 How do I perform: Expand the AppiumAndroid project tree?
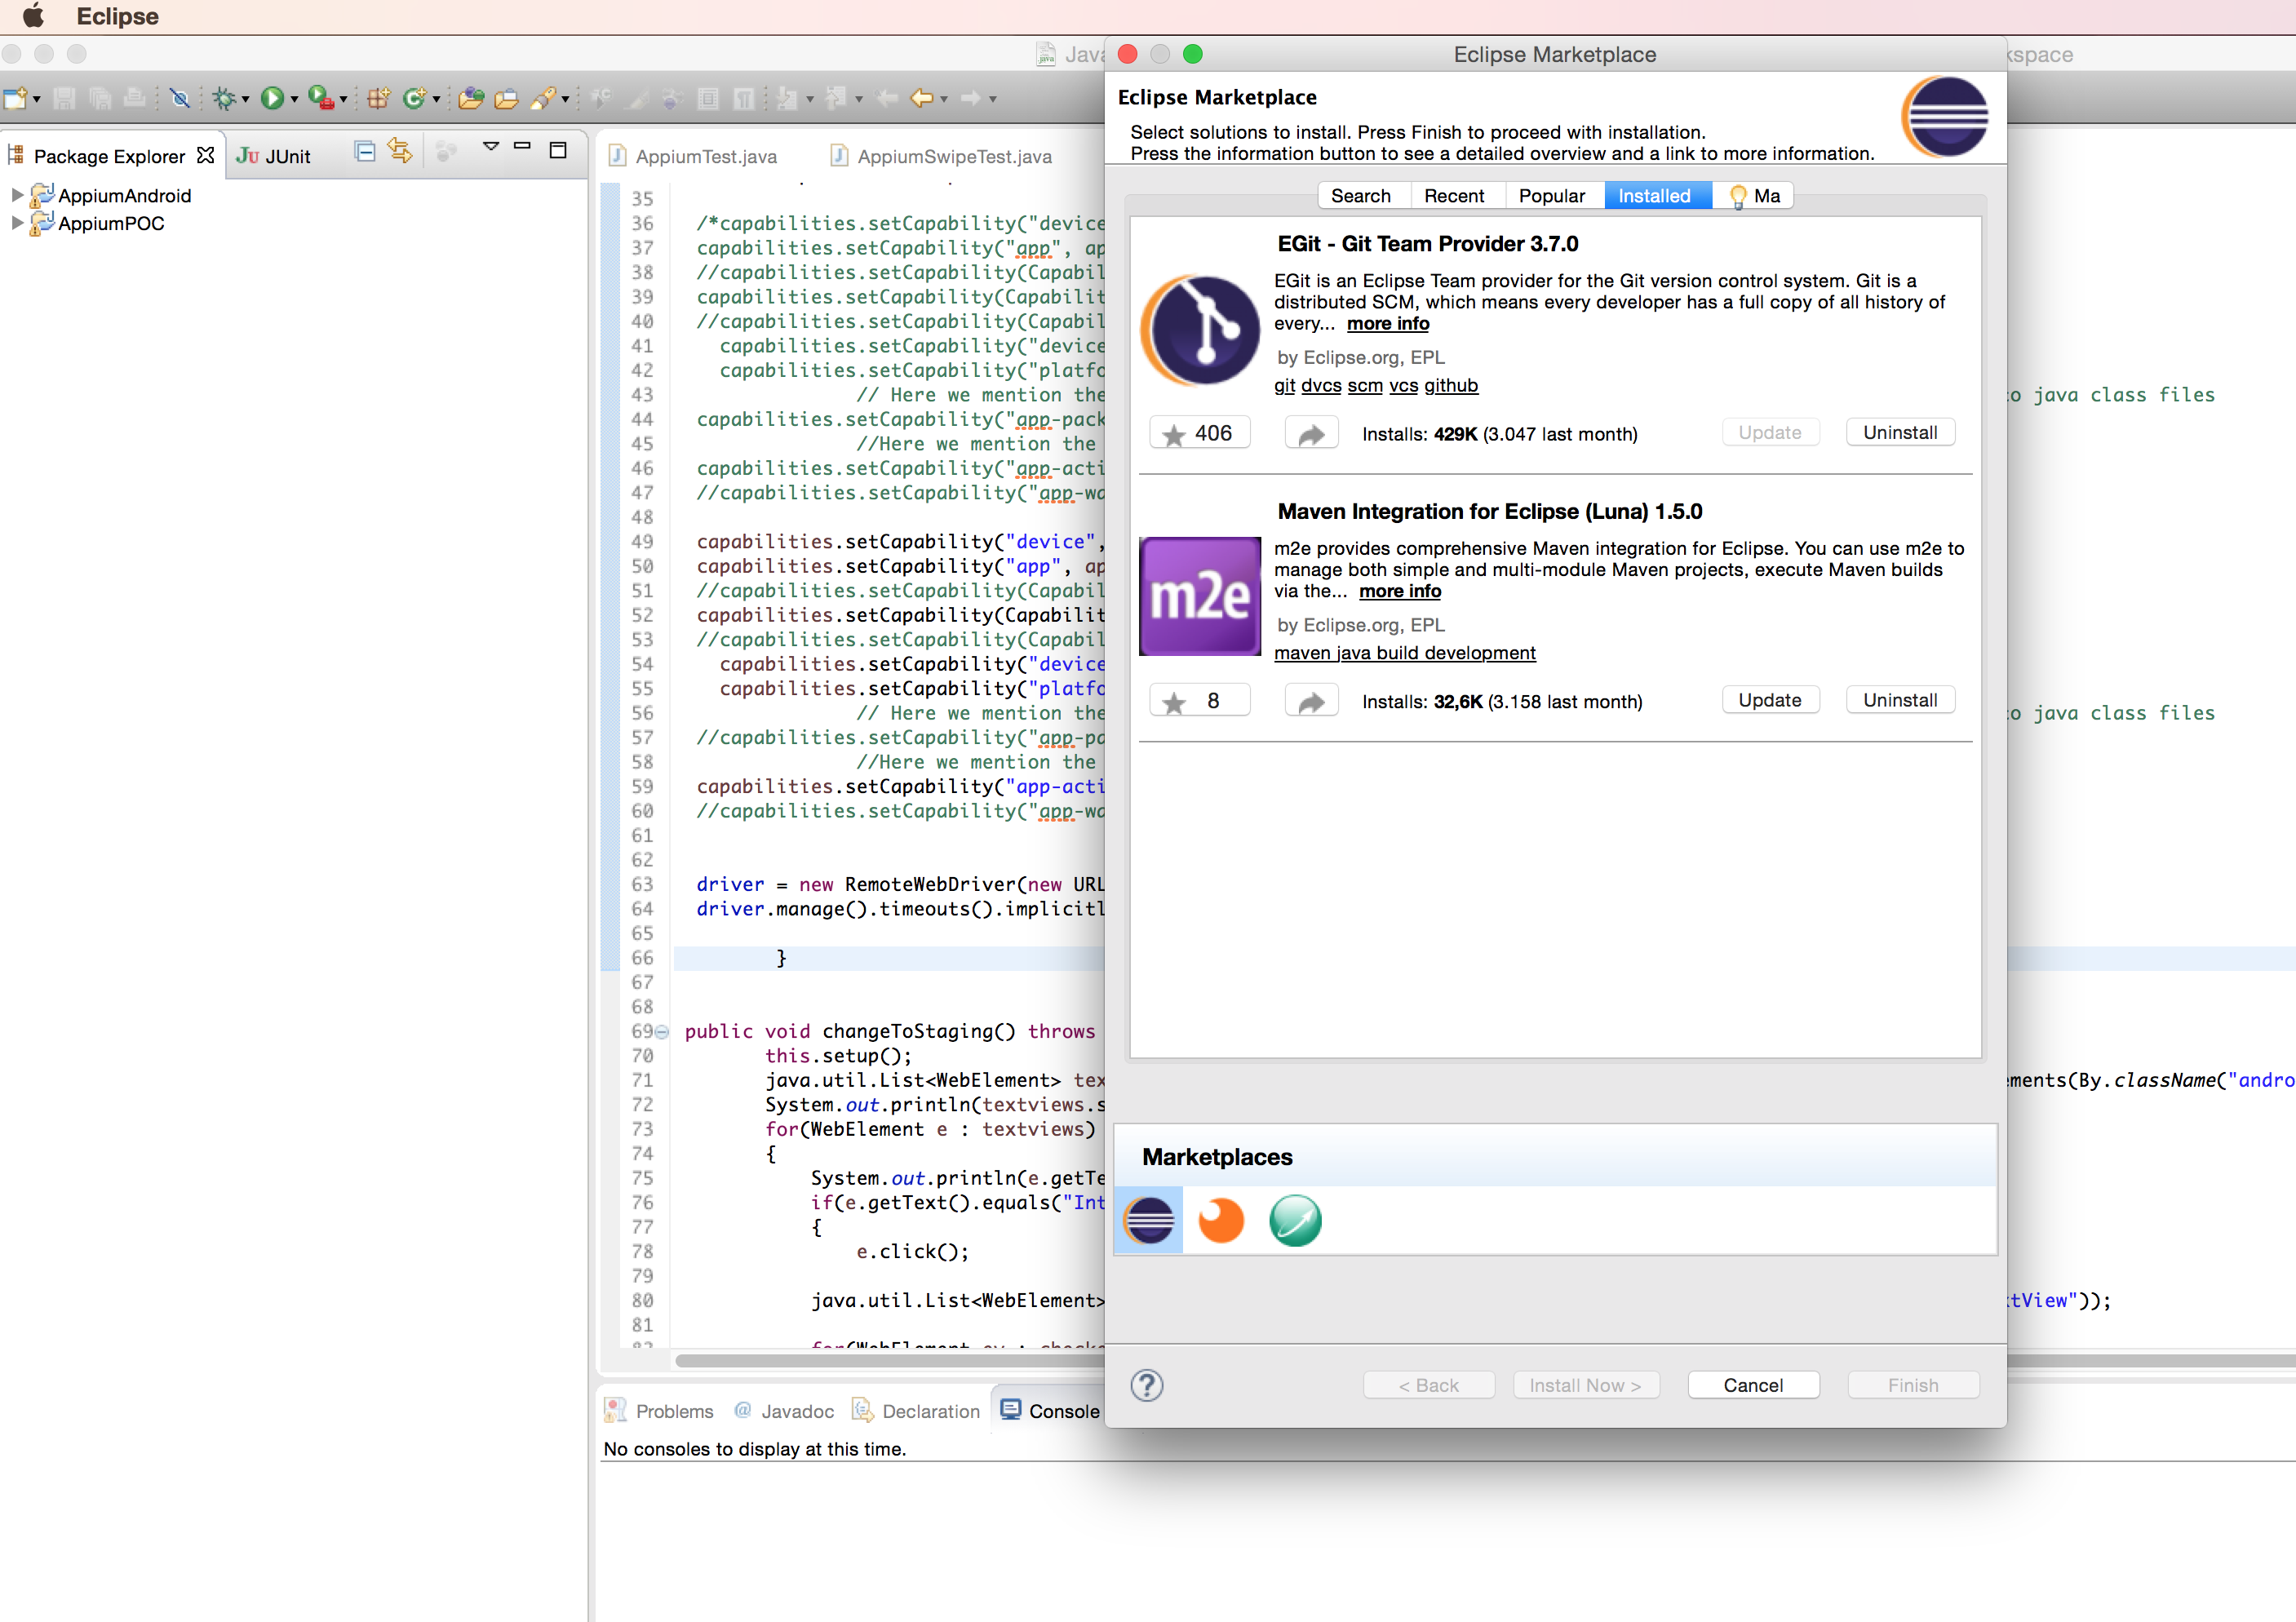16,195
